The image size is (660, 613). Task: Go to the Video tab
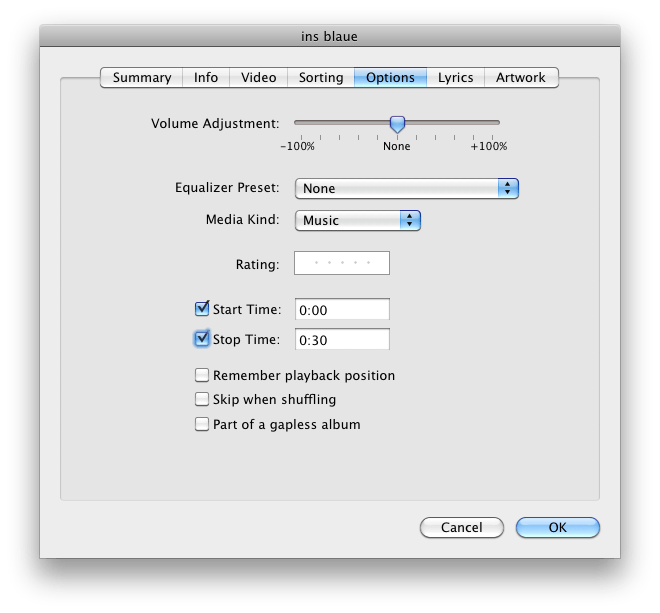tap(258, 77)
